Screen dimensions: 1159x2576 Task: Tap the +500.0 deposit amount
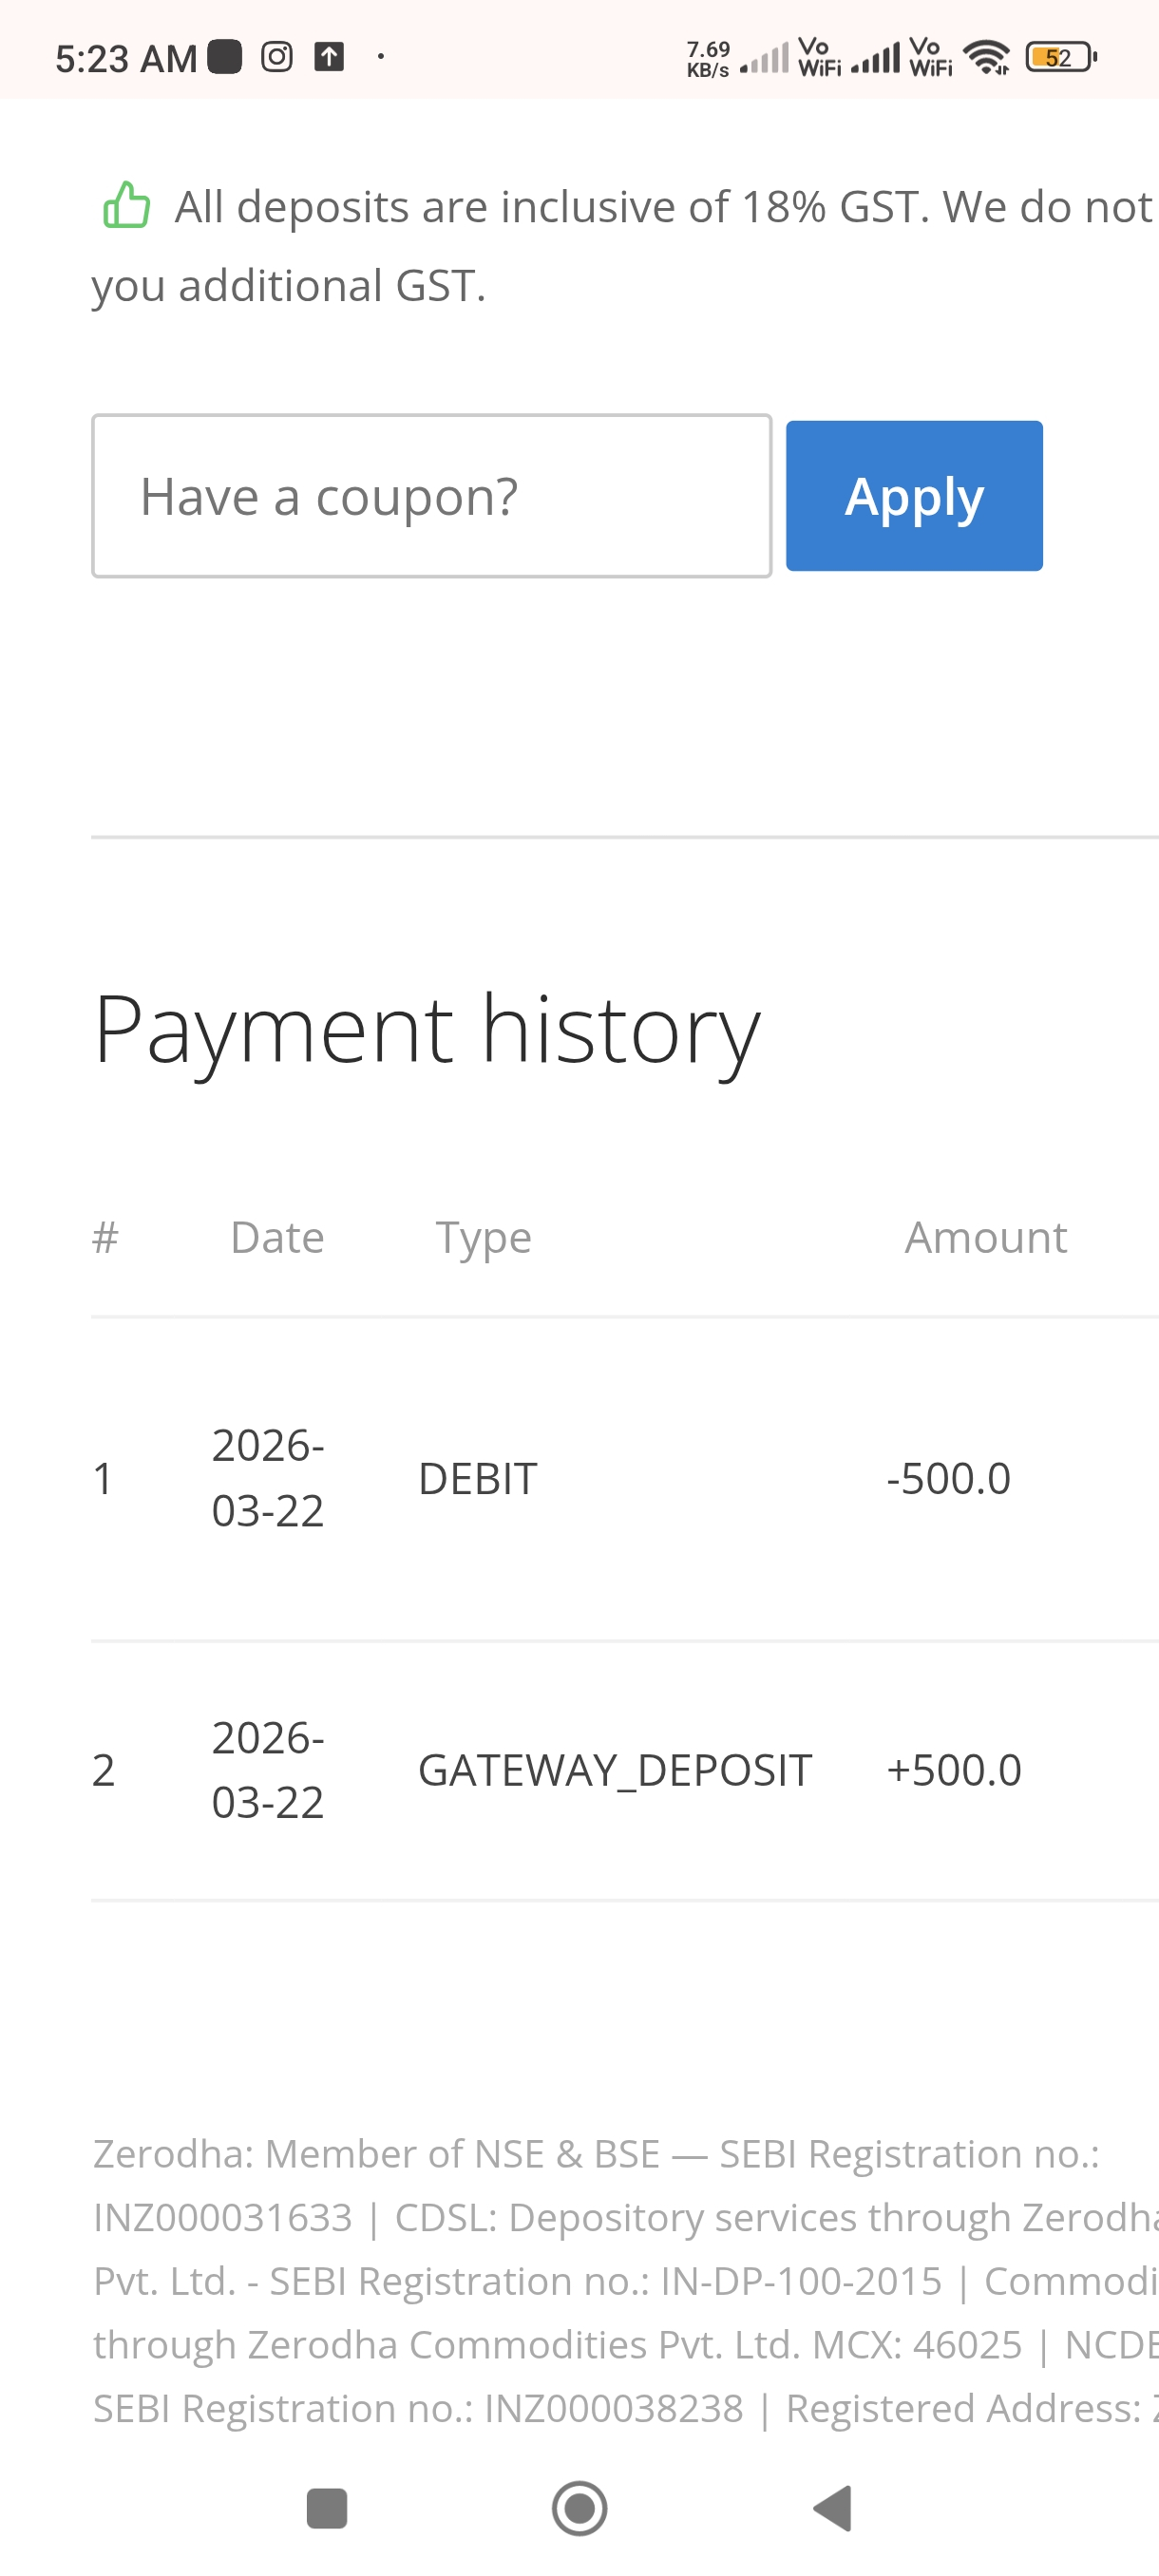[x=953, y=1771]
